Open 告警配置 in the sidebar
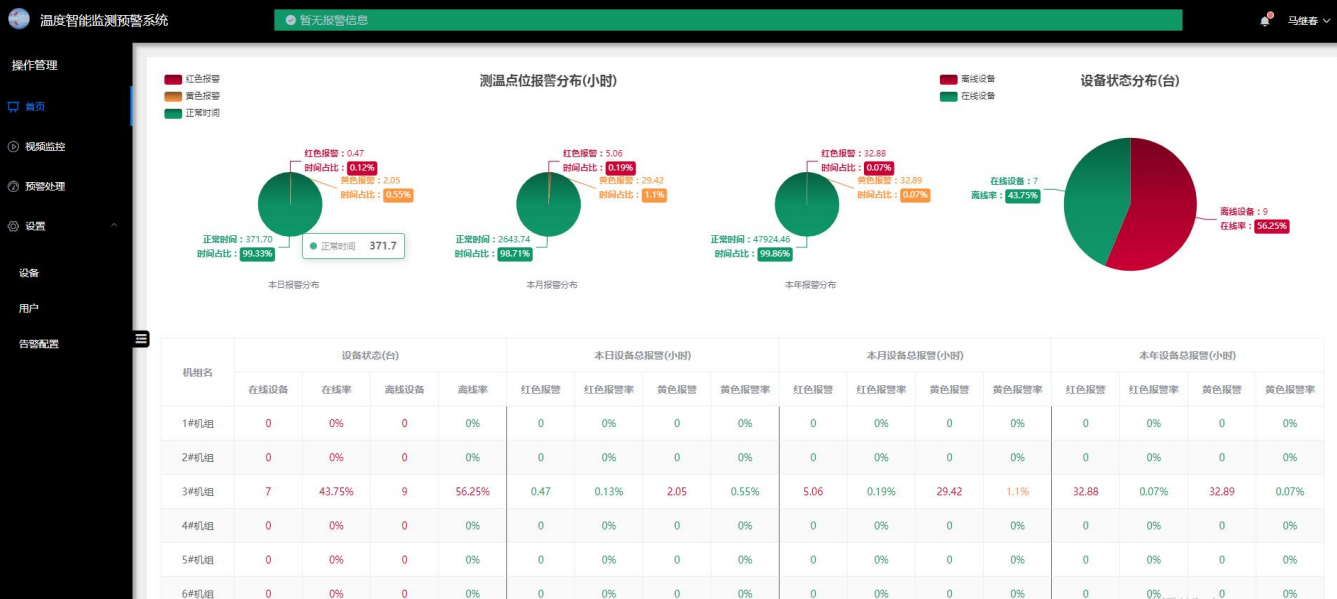This screenshot has width=1337, height=599. pos(39,344)
